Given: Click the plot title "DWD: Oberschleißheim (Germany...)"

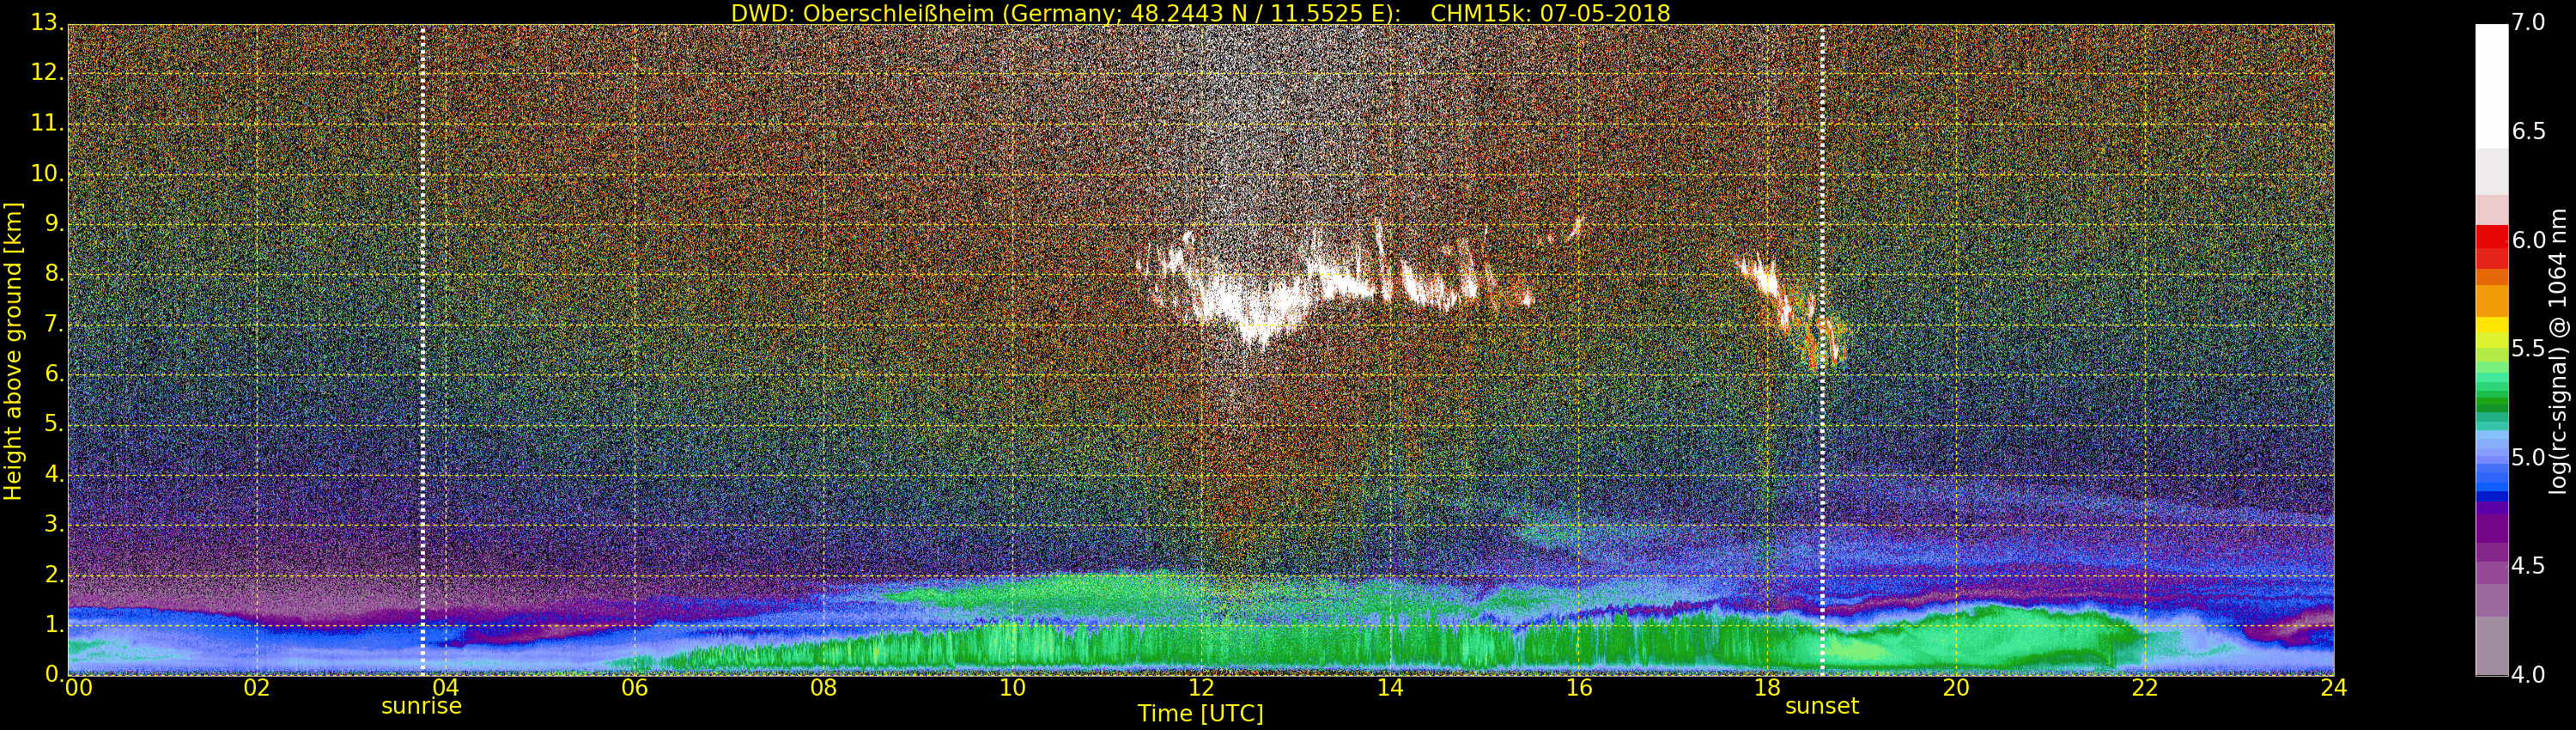Looking at the screenshot, I should [1200, 13].
